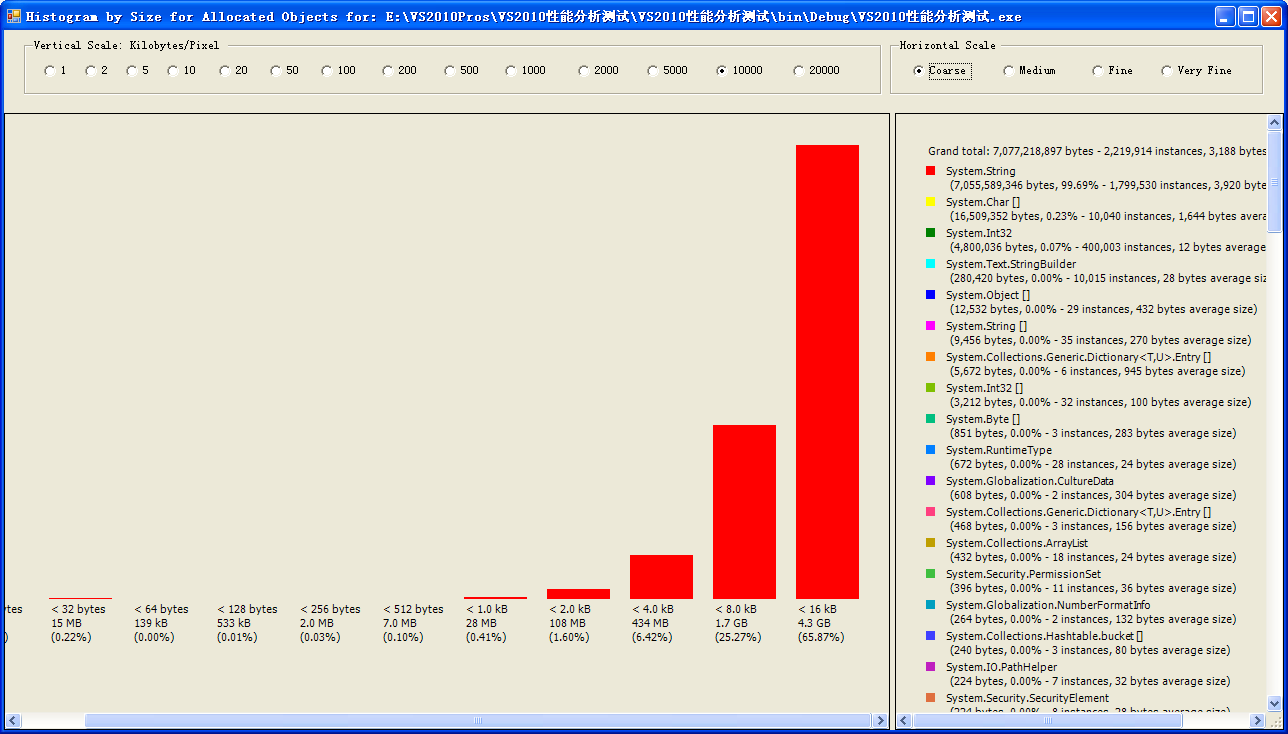Viewport: 1288px width, 734px height.
Task: Click legend horizontal scrollbar left arrow
Action: pos(905,720)
